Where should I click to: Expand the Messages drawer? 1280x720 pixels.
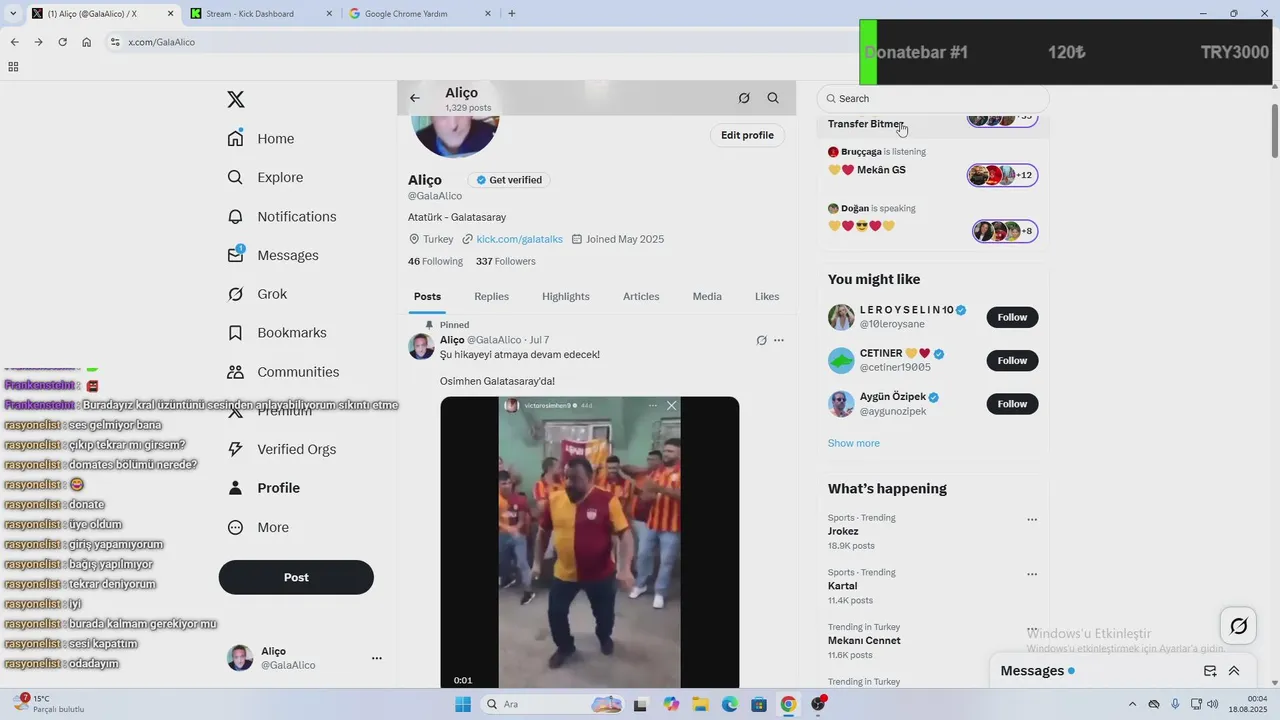[x=1234, y=671]
